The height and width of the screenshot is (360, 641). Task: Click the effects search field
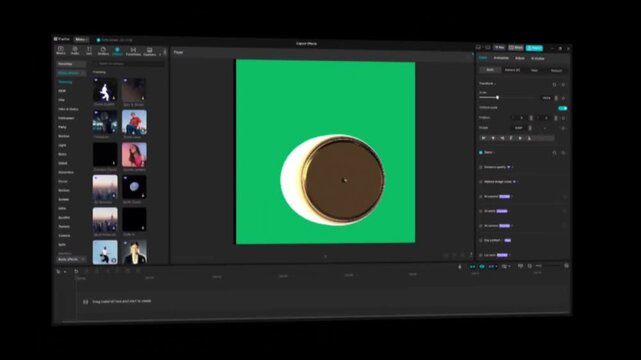[x=129, y=64]
